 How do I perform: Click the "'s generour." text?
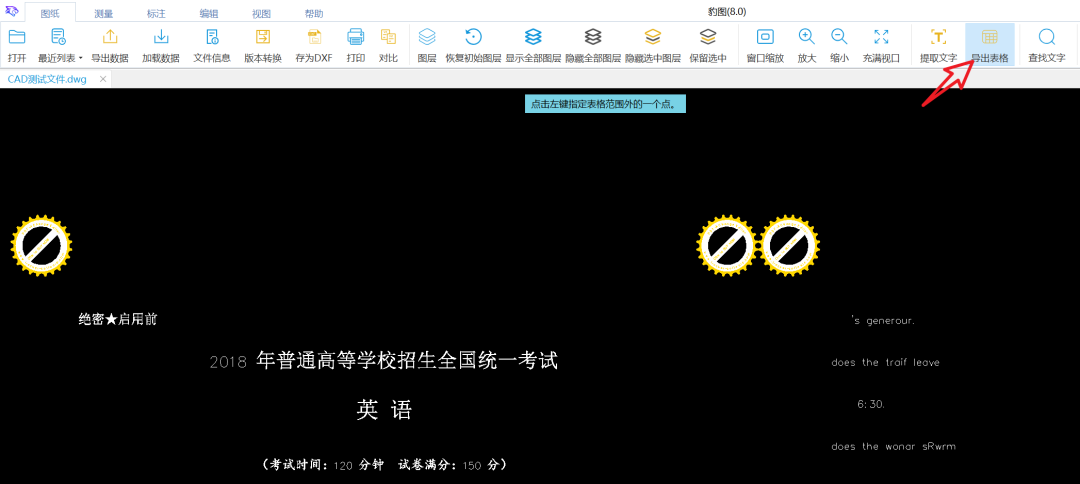pos(882,321)
